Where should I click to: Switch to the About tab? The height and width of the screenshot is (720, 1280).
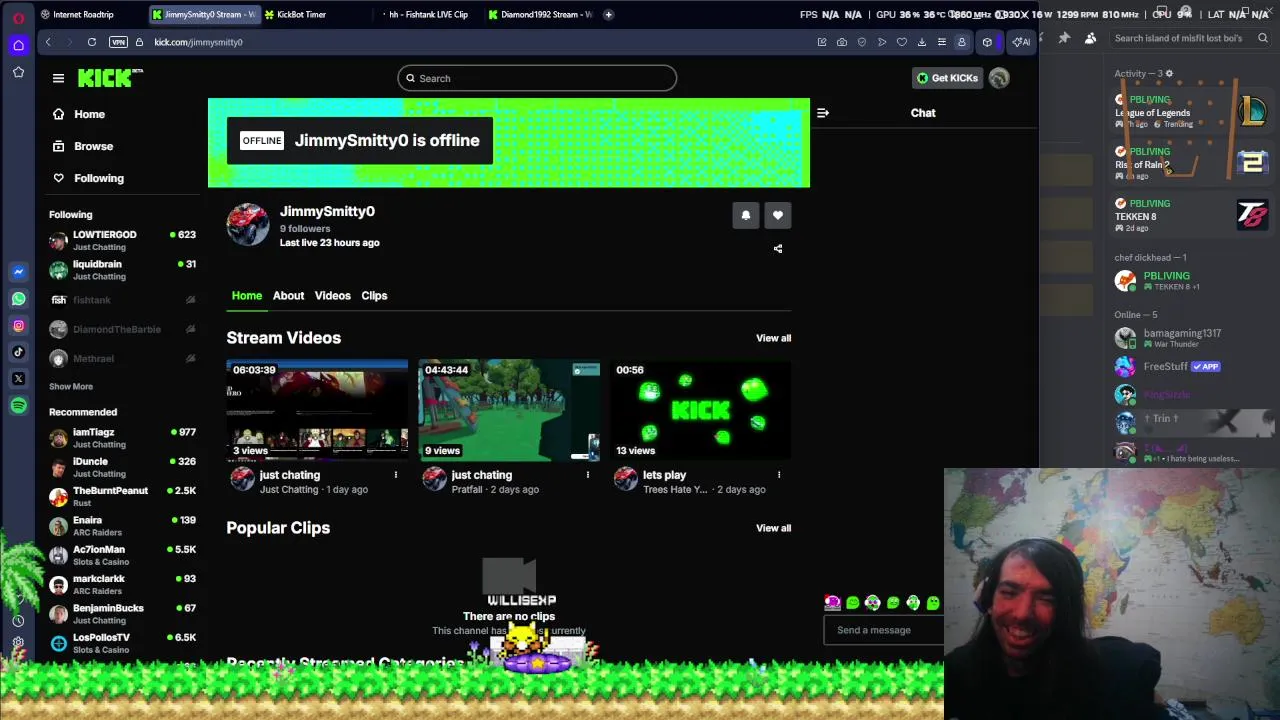pos(288,296)
